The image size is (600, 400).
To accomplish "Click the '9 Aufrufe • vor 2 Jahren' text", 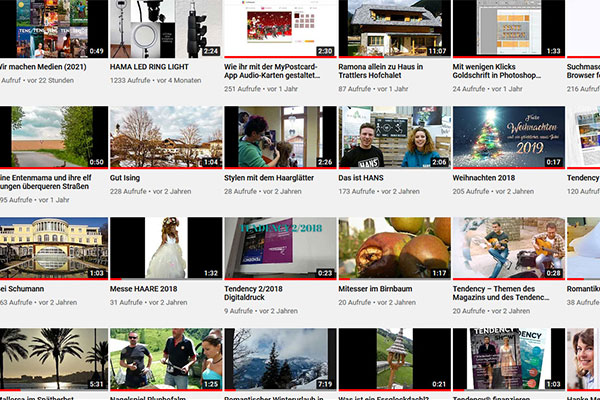I will point(261,311).
